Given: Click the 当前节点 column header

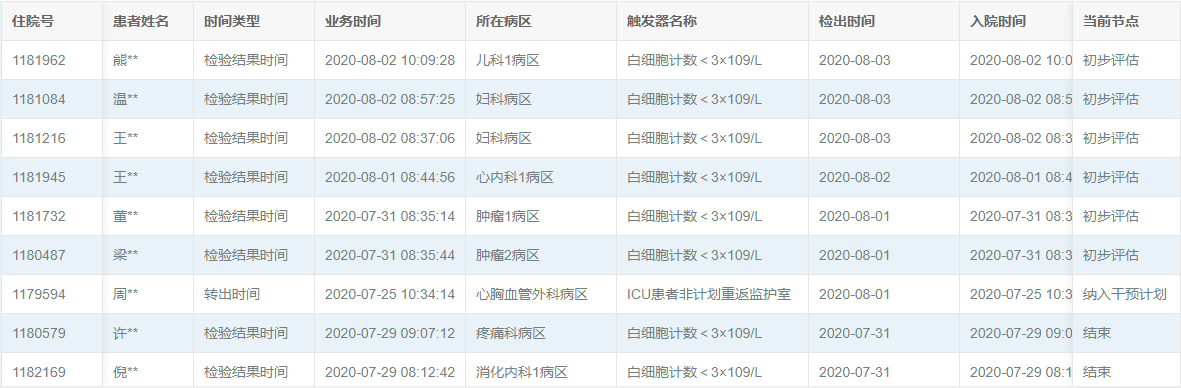Looking at the screenshot, I should [x=1110, y=21].
